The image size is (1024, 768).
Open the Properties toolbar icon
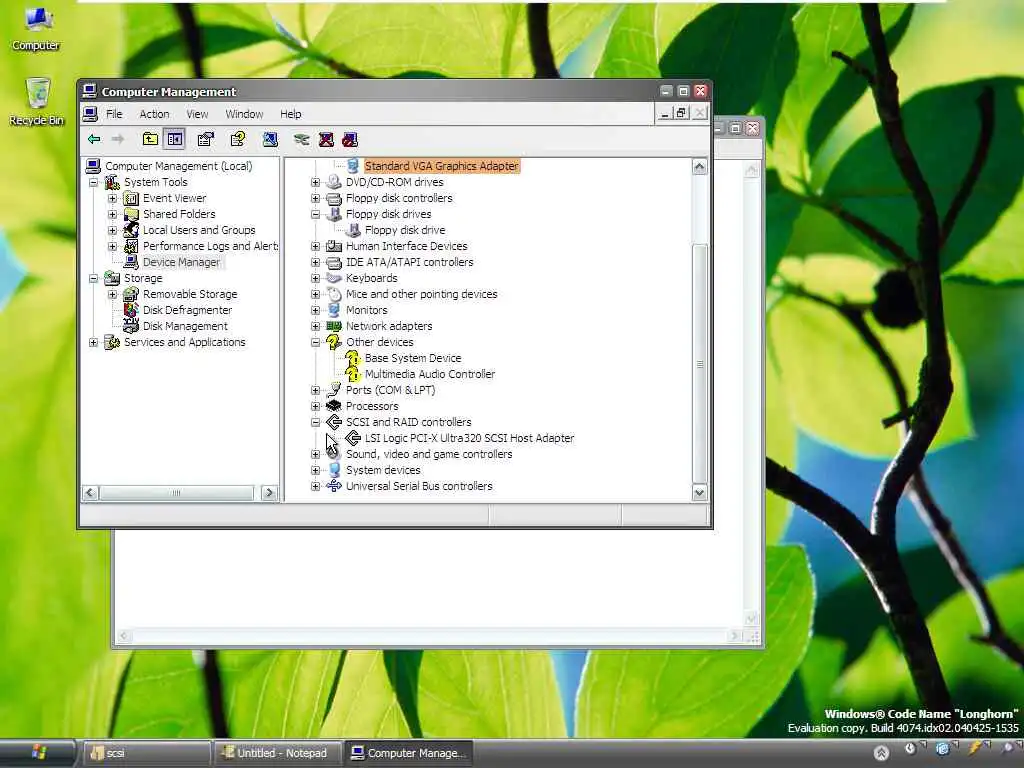[x=206, y=139]
